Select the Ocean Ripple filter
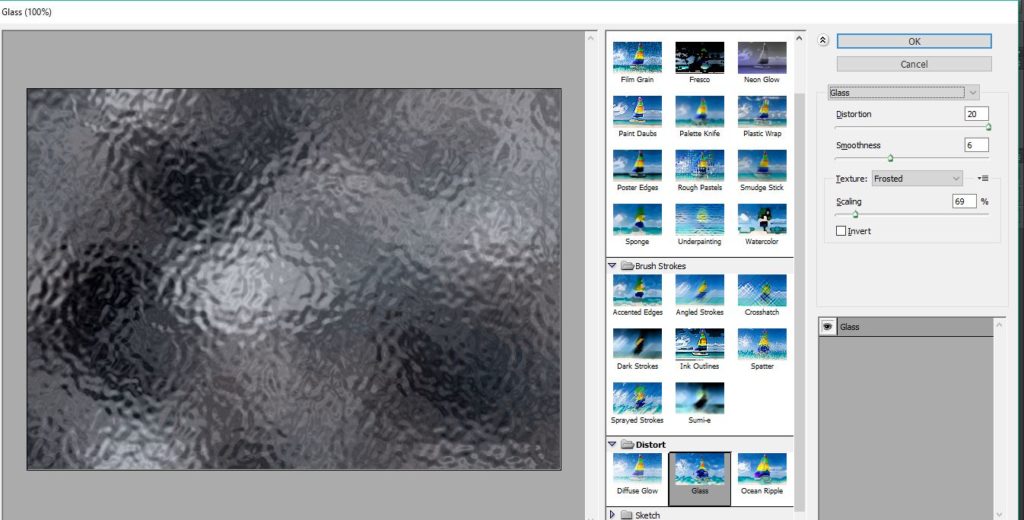Screen dimensions: 1024x520 pyautogui.click(x=762, y=469)
